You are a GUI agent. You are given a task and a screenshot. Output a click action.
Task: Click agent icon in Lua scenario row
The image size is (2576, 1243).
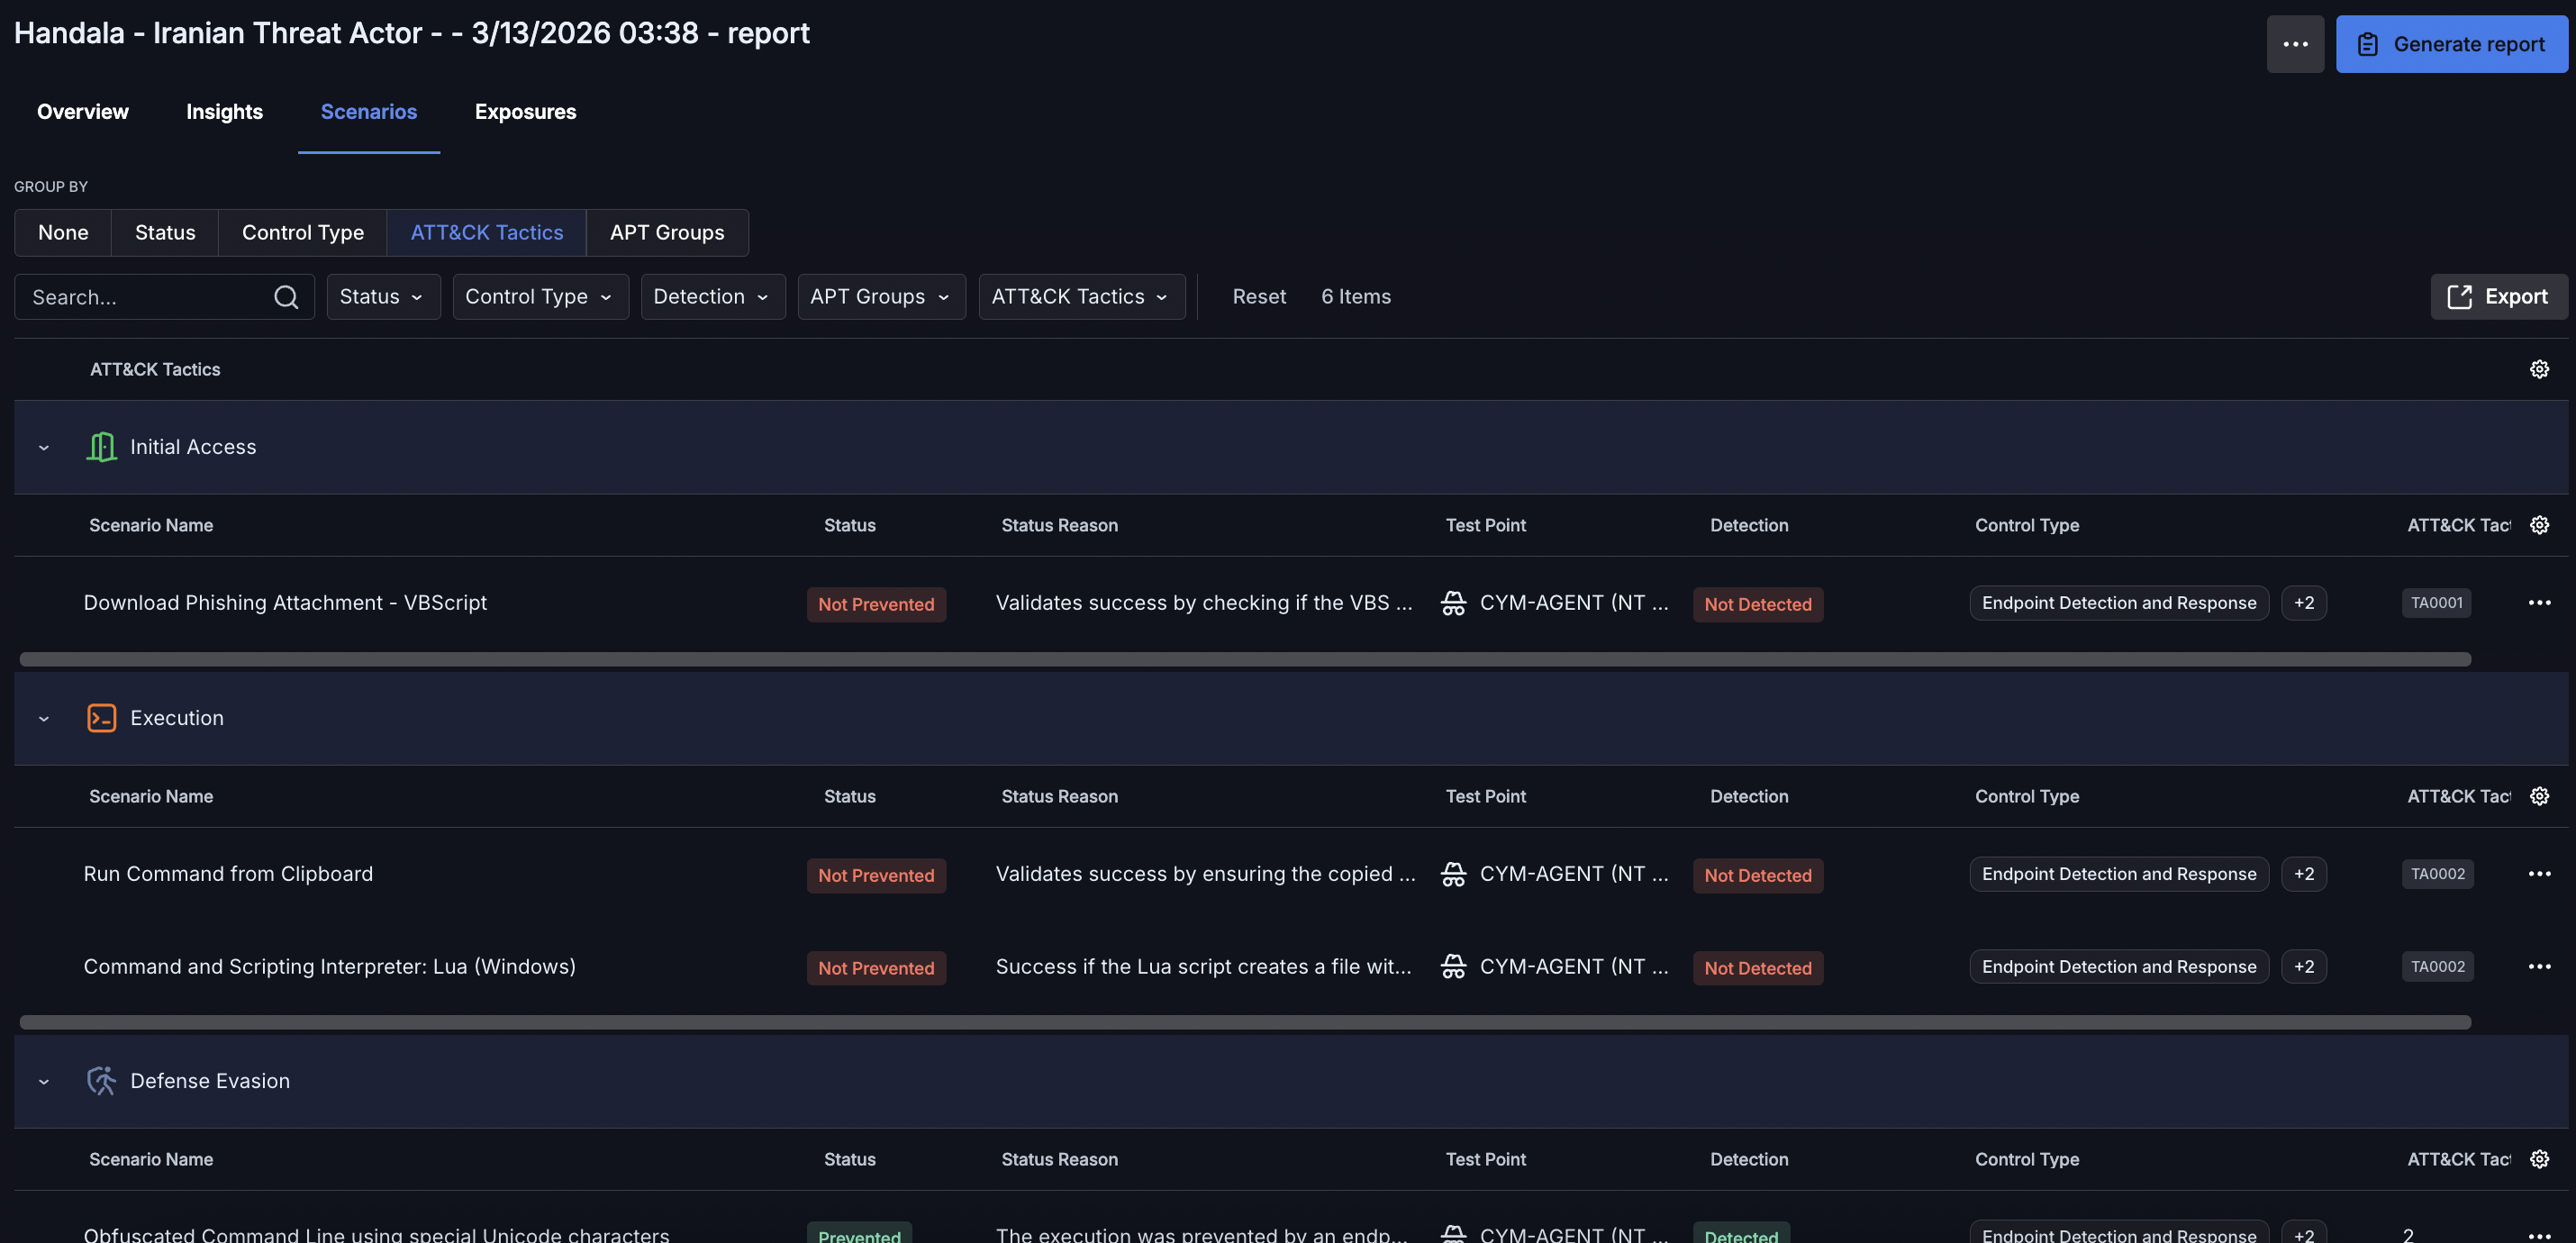[x=1453, y=967]
